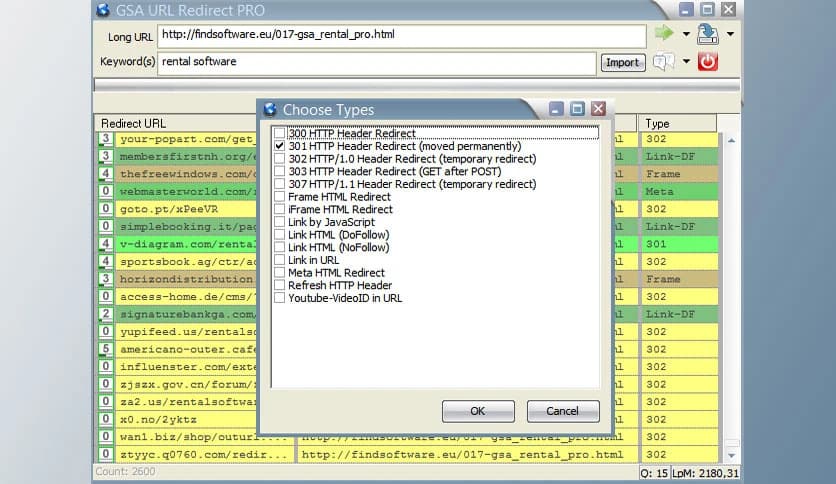Select row your-popart.com/get
The width and height of the screenshot is (836, 484).
point(186,139)
